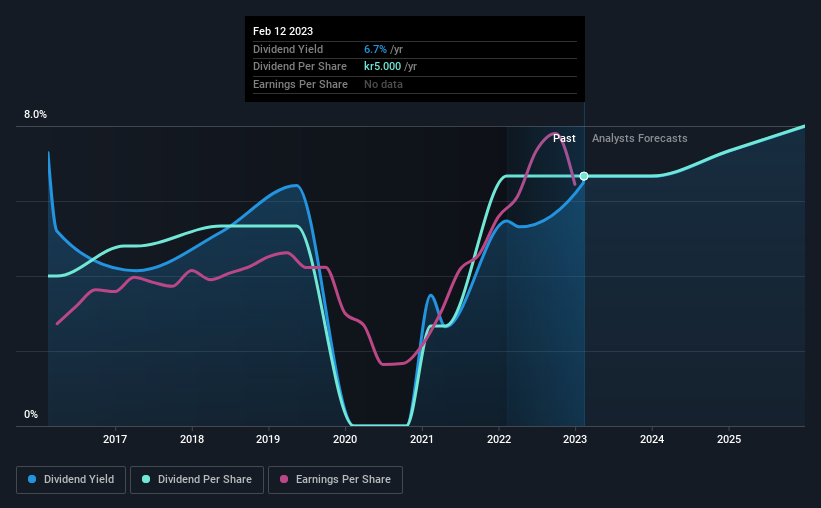Click the 6.7% dividend yield value

375,49
